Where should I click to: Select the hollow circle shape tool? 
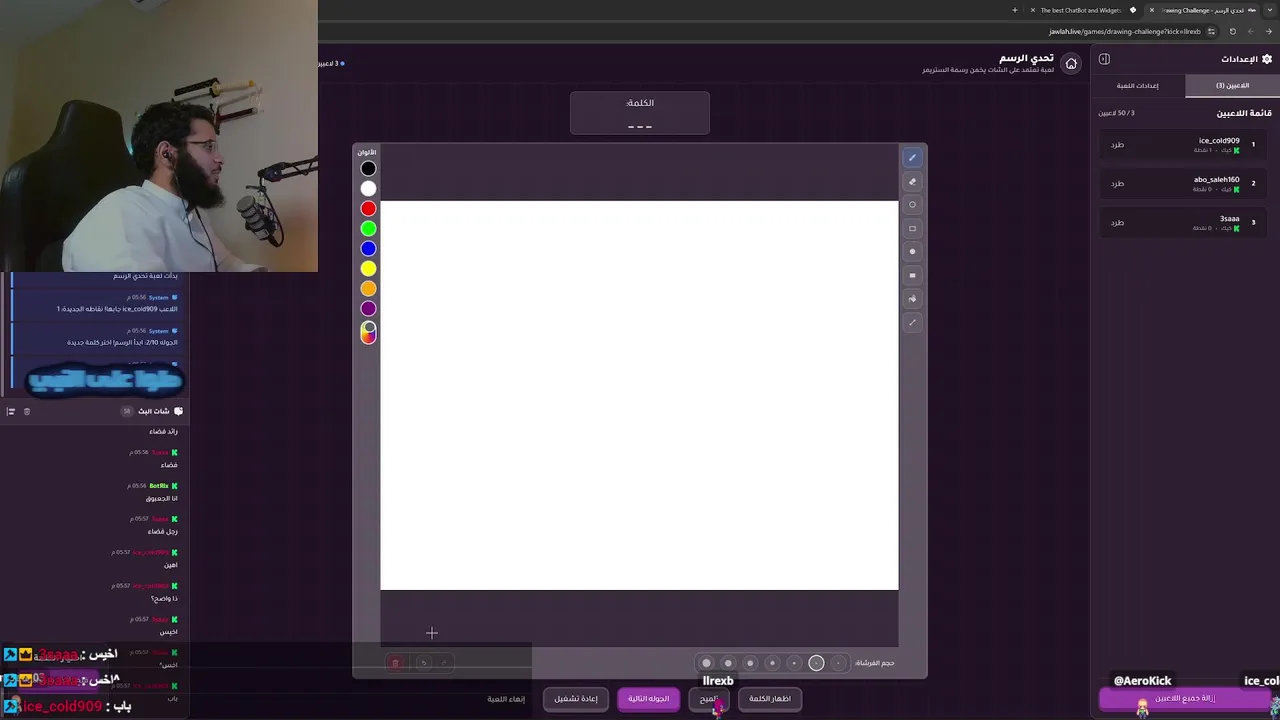point(912,205)
